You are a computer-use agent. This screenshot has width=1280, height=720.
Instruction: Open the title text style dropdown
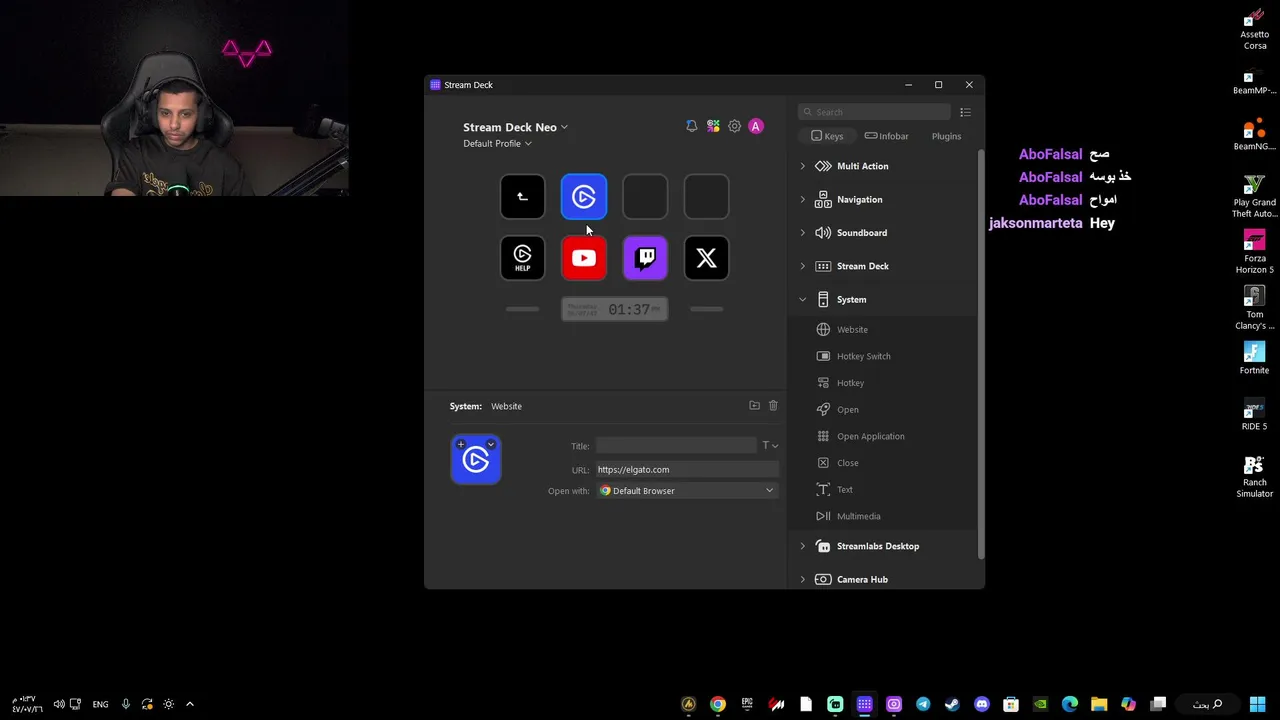770,446
